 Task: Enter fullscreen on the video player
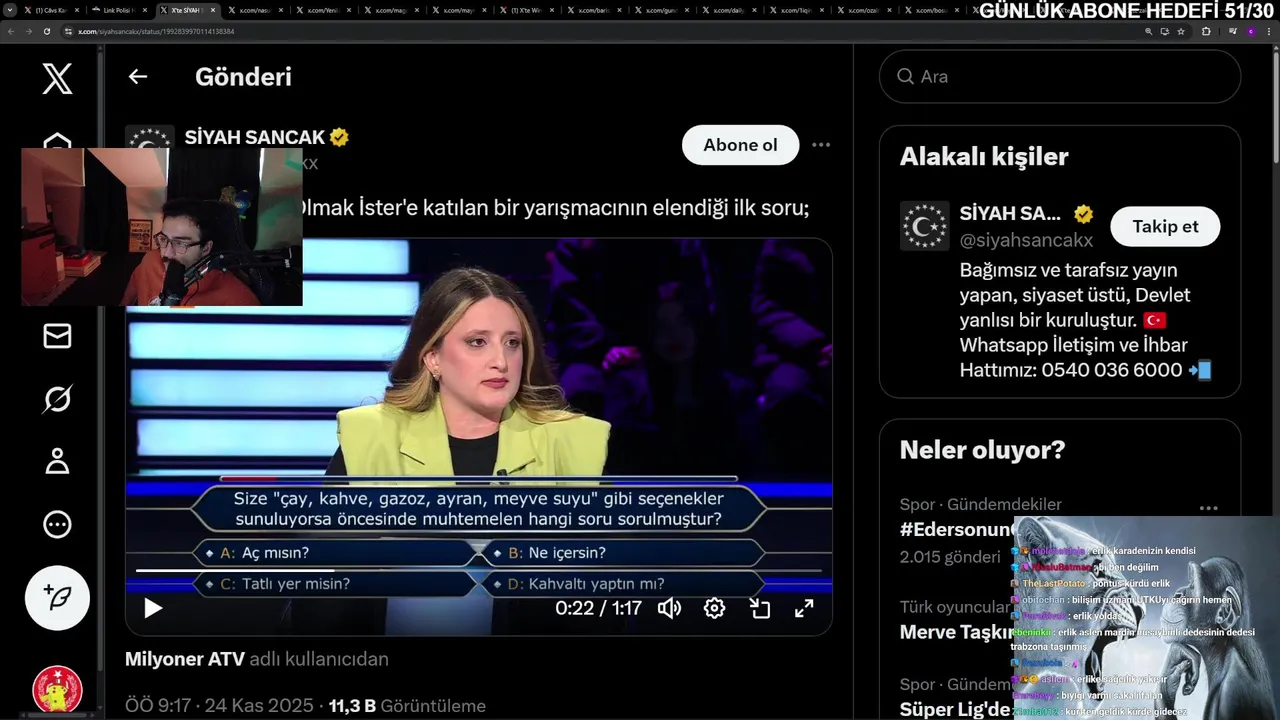pos(804,608)
